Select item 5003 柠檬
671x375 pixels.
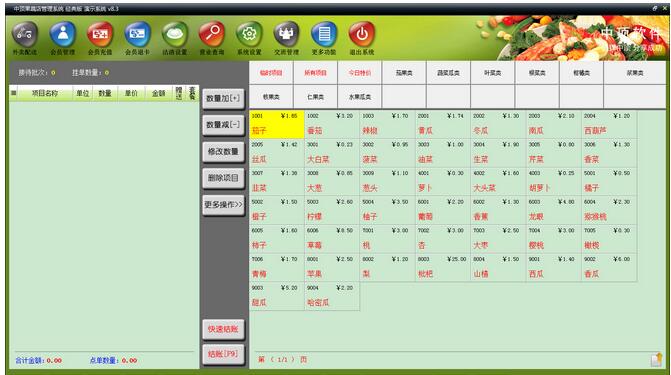pyautogui.click(x=332, y=210)
